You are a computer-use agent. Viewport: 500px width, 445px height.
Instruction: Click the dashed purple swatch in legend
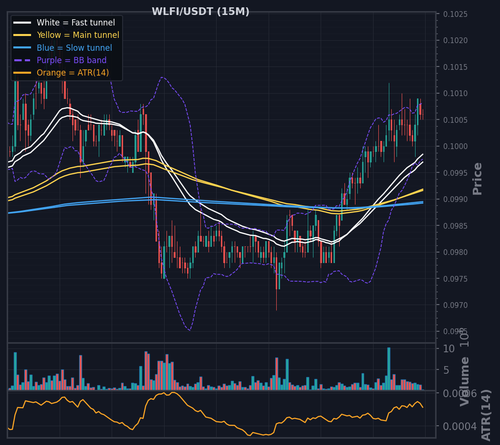click(22, 60)
